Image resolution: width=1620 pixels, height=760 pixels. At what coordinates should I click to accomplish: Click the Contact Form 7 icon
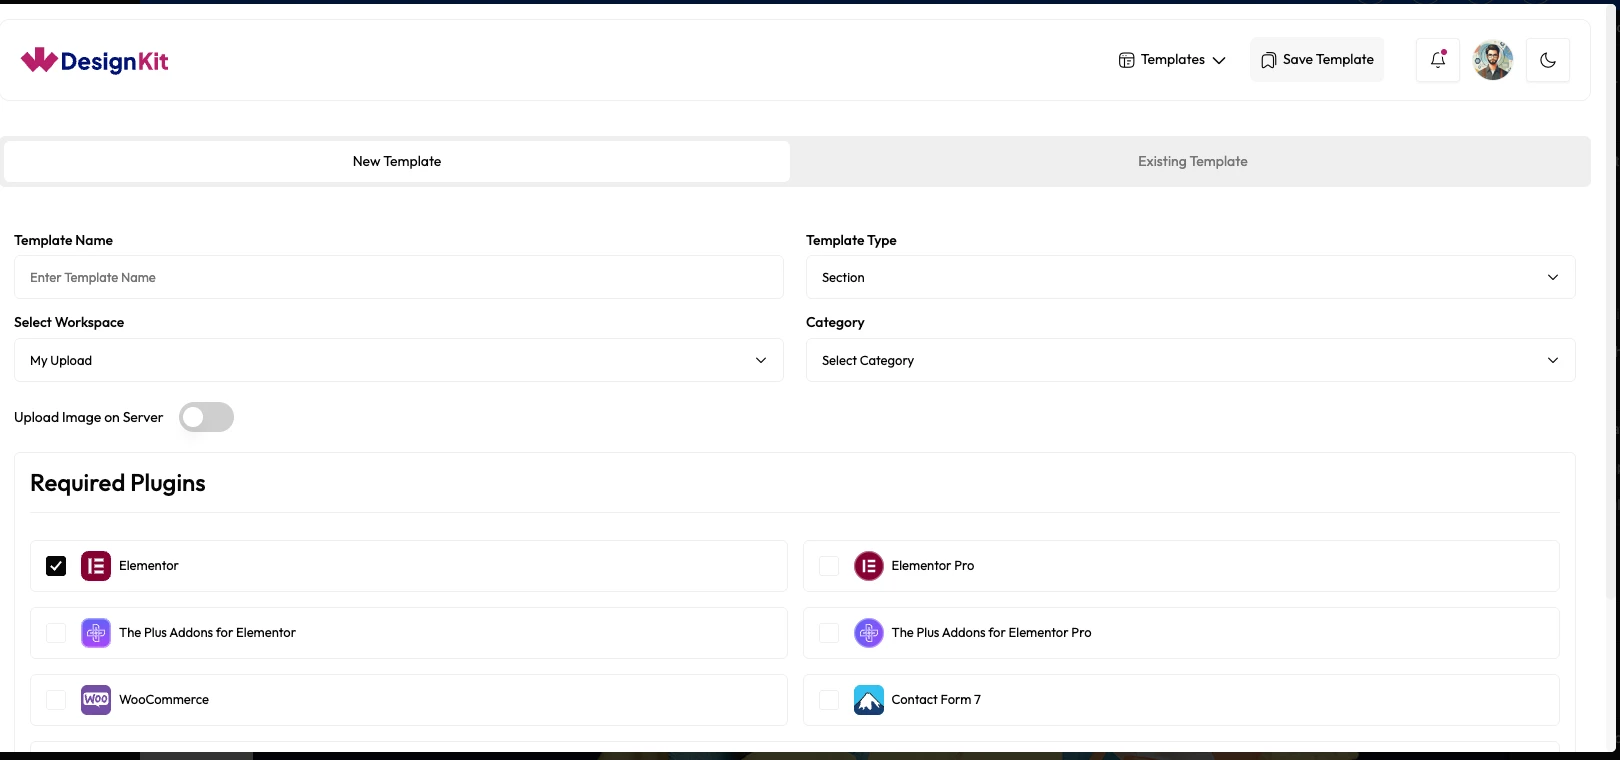tap(869, 700)
